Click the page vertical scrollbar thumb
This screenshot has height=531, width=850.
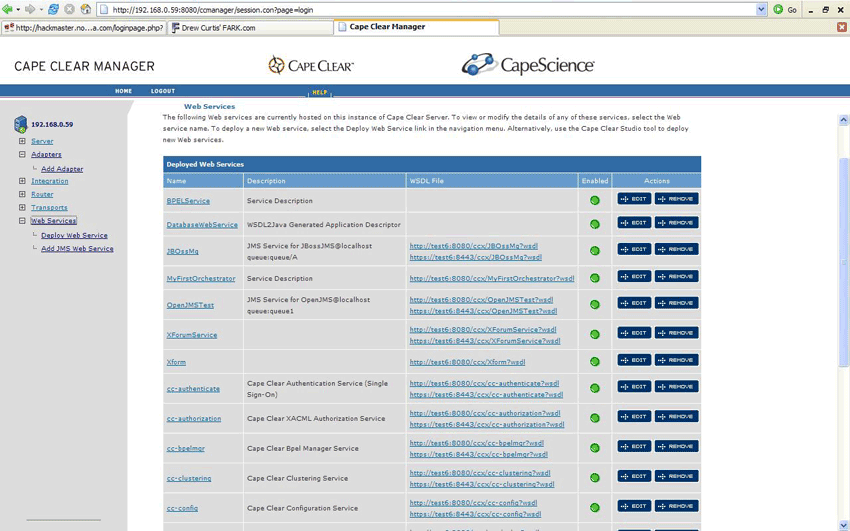(x=843, y=260)
